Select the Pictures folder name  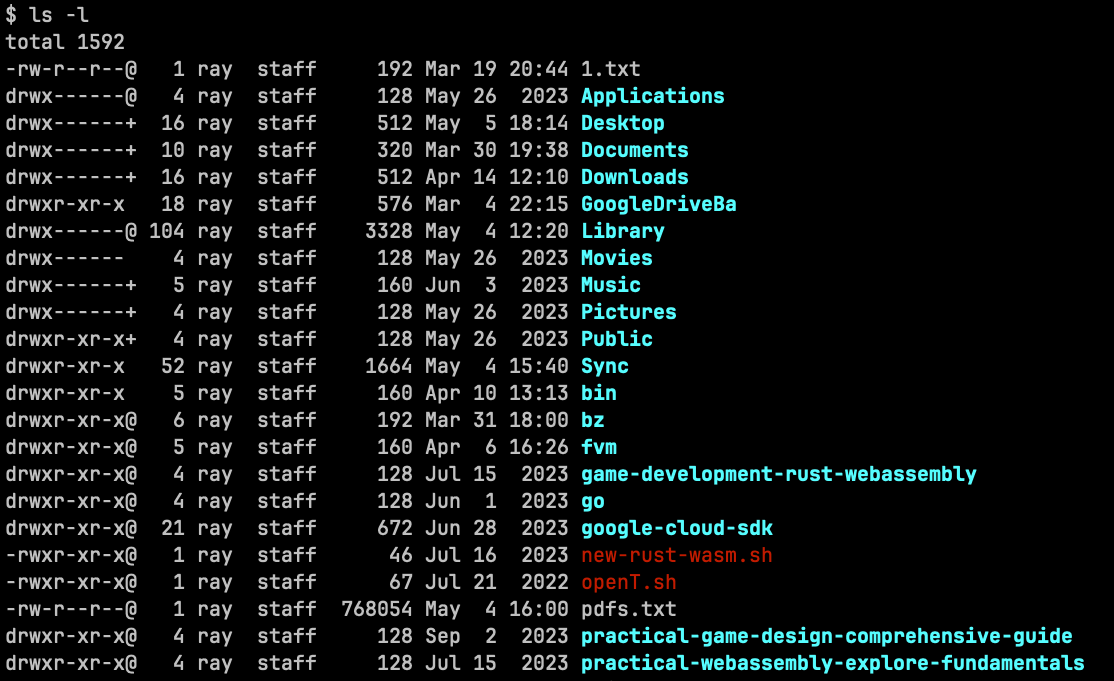click(628, 312)
